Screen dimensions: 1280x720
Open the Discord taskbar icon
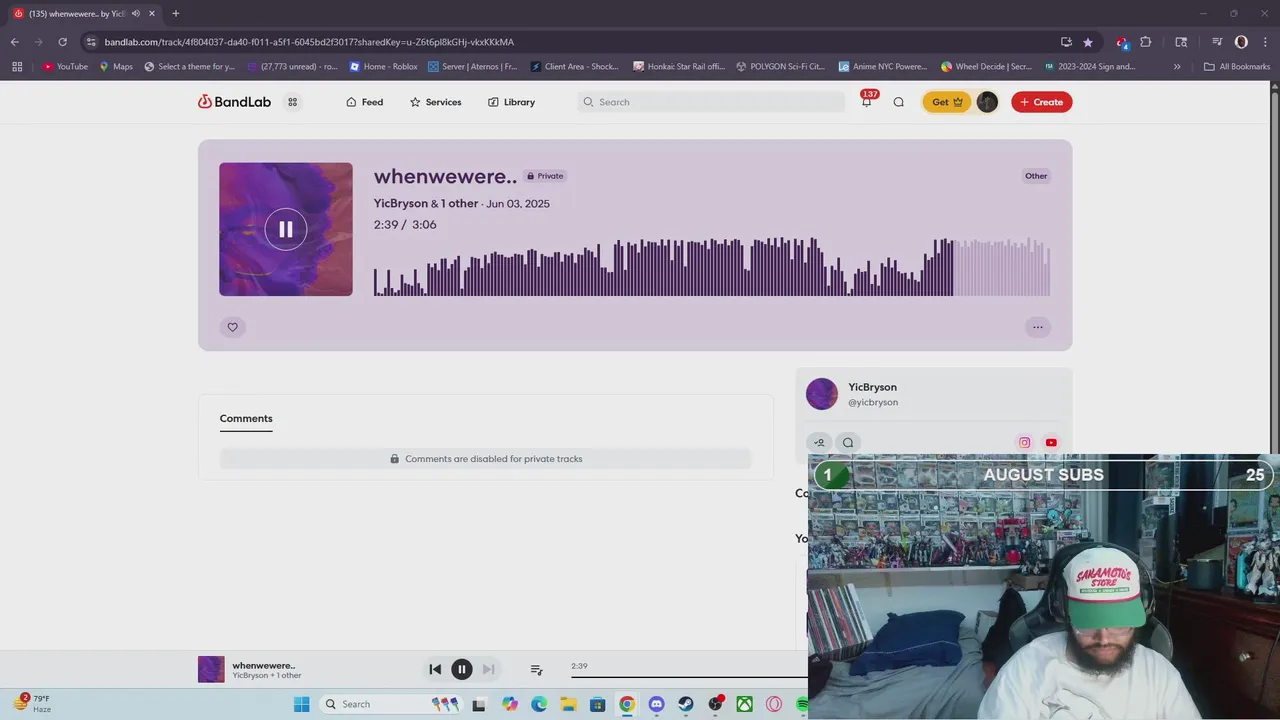[x=656, y=704]
